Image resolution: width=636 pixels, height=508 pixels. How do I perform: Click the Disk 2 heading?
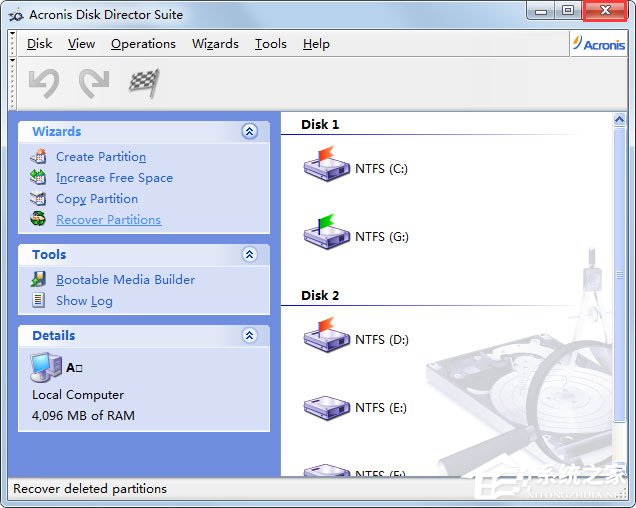coord(320,295)
